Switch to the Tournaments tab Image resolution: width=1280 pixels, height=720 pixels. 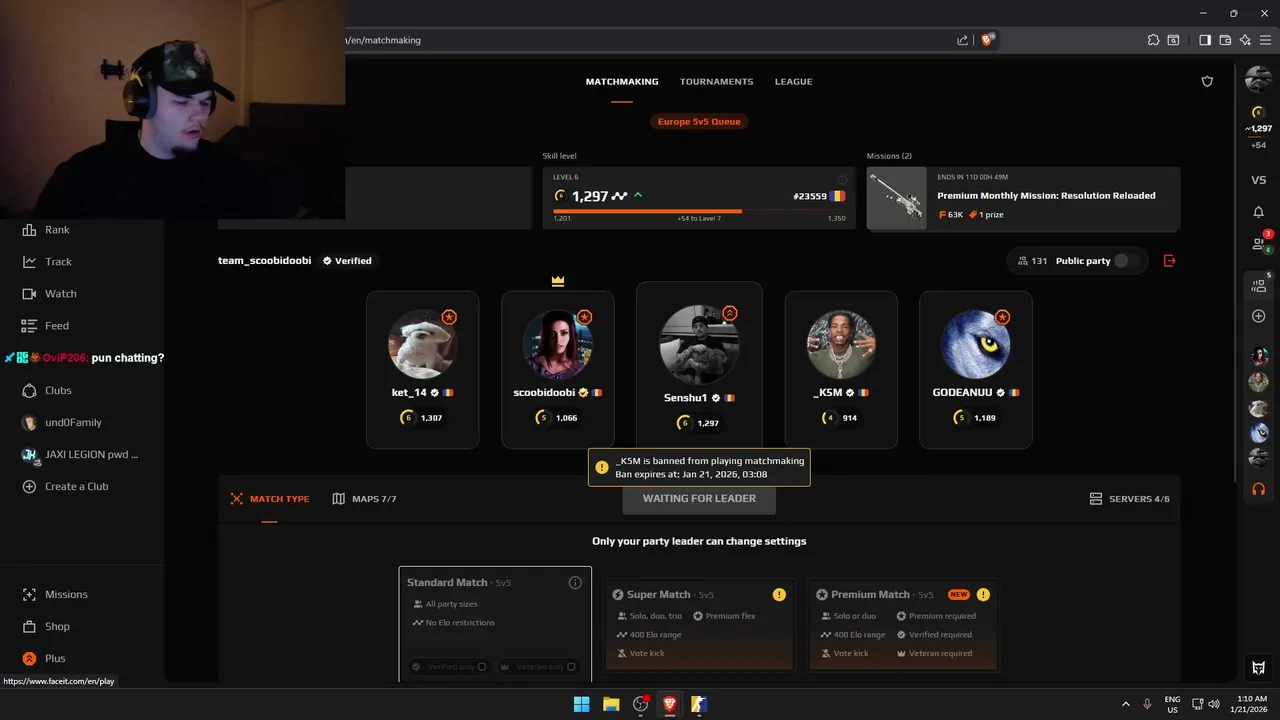[716, 82]
